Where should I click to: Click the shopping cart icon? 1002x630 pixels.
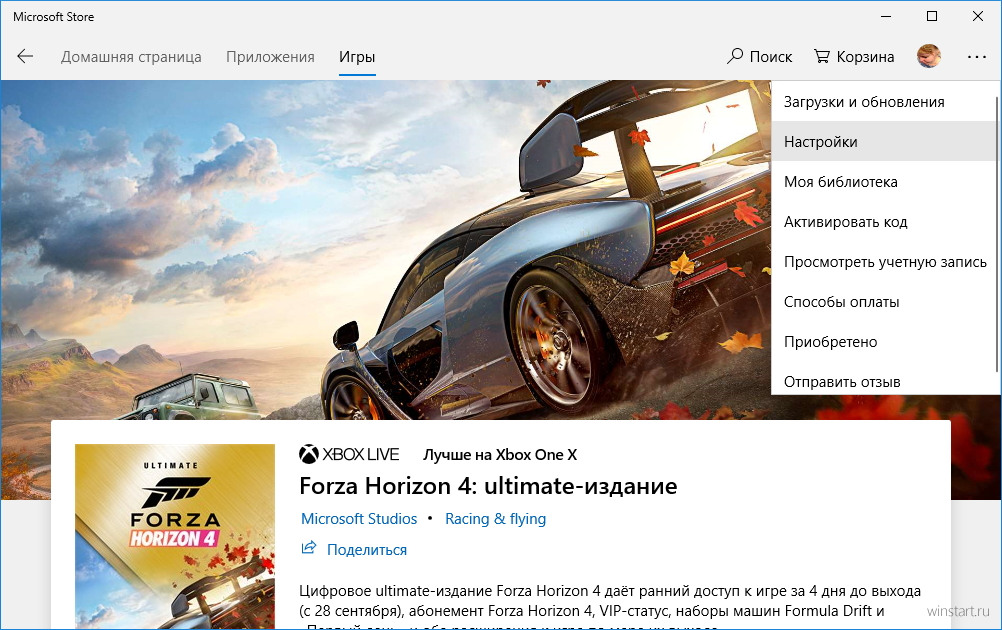pos(822,56)
